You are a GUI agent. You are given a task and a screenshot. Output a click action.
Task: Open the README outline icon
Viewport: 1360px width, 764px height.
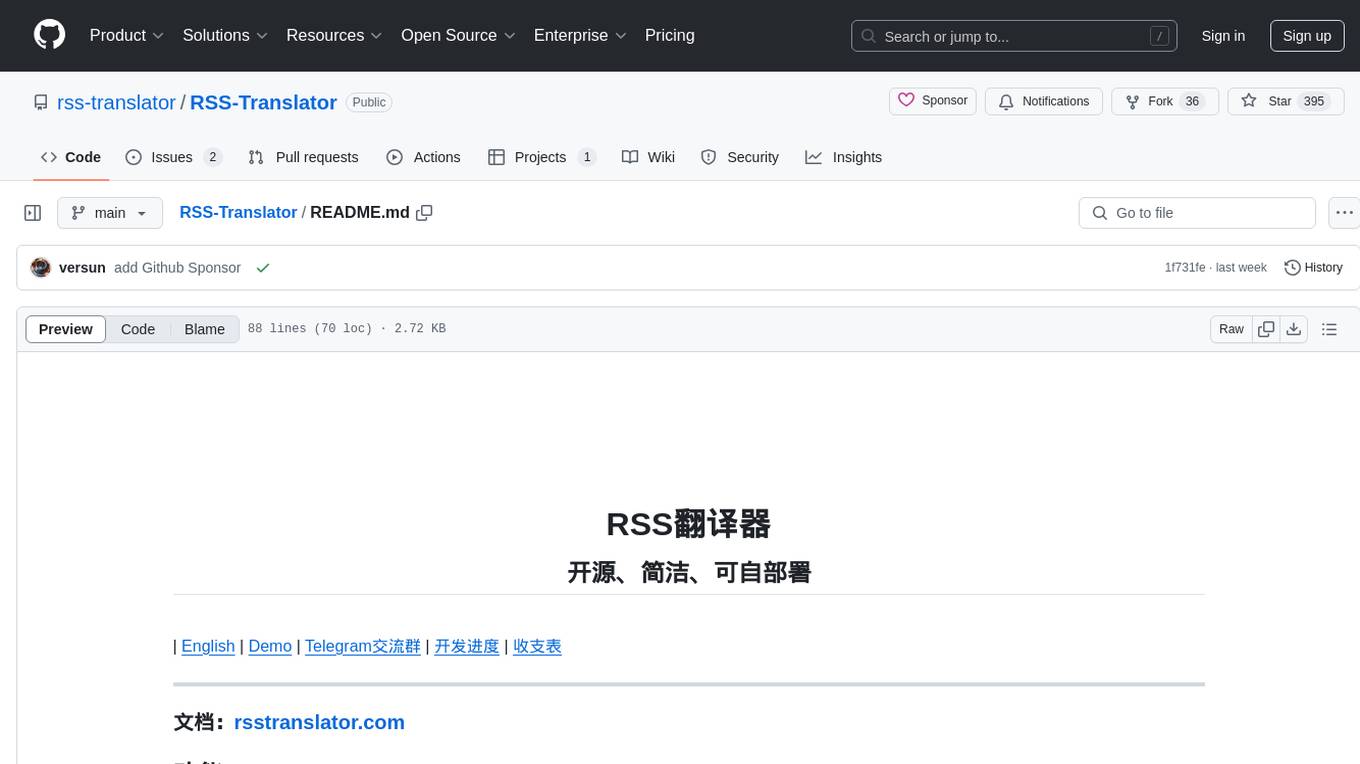(x=1329, y=329)
